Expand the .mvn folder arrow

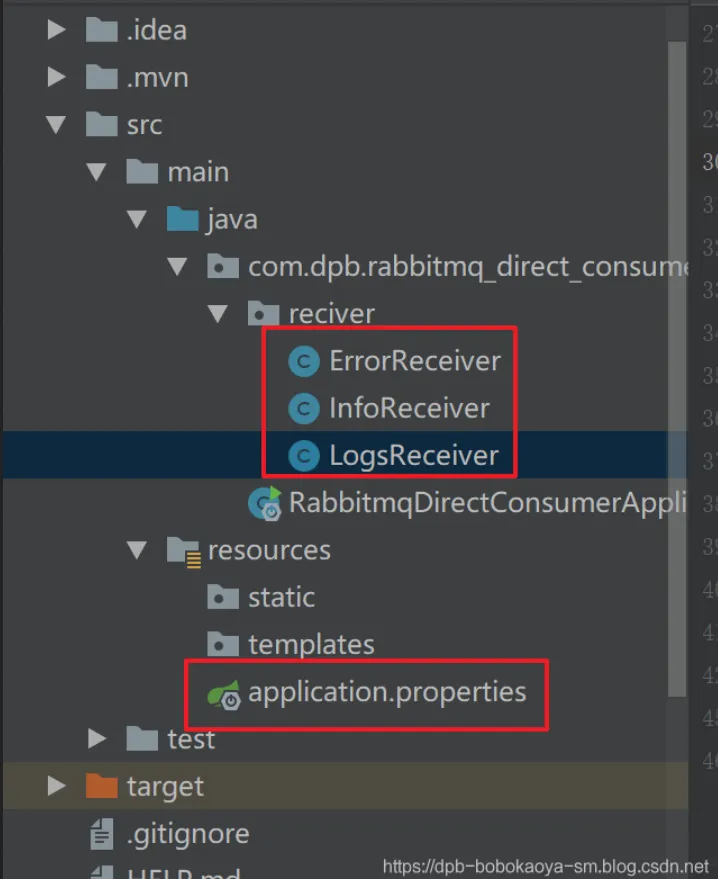click(56, 77)
